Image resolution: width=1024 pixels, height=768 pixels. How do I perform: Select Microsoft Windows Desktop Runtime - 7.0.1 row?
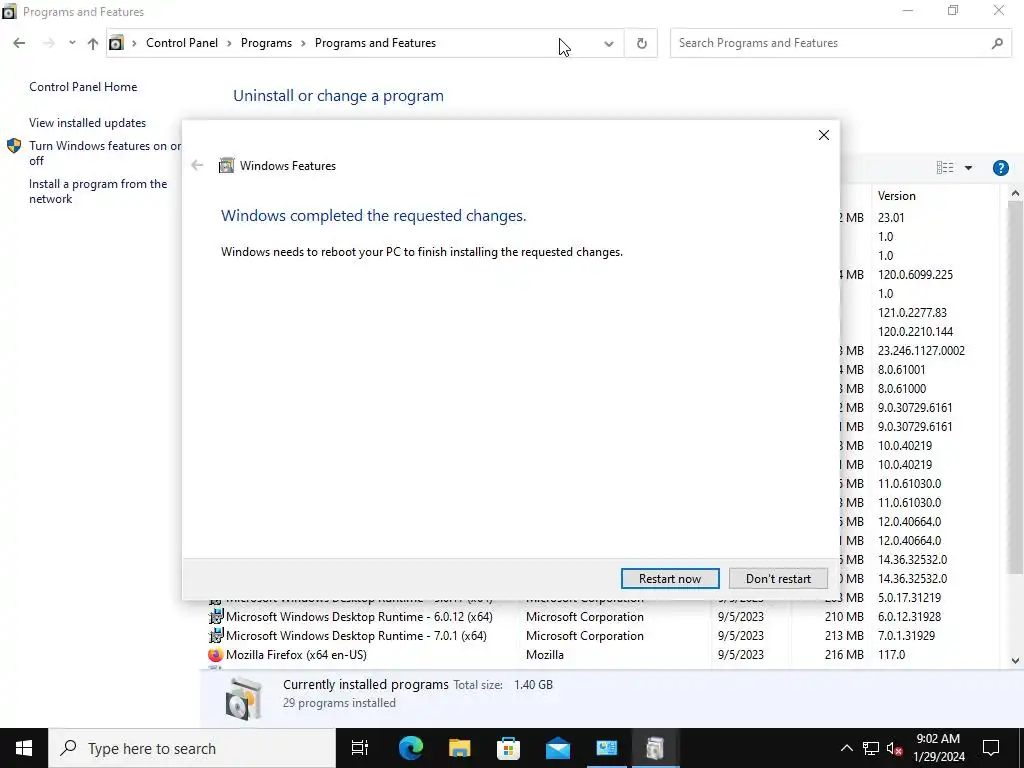pyautogui.click(x=601, y=635)
